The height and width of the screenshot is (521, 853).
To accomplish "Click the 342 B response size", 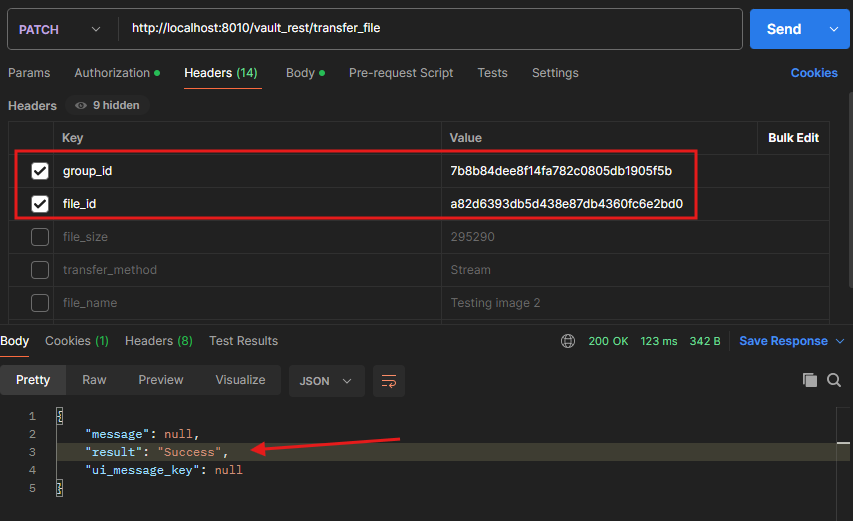I will click(704, 341).
